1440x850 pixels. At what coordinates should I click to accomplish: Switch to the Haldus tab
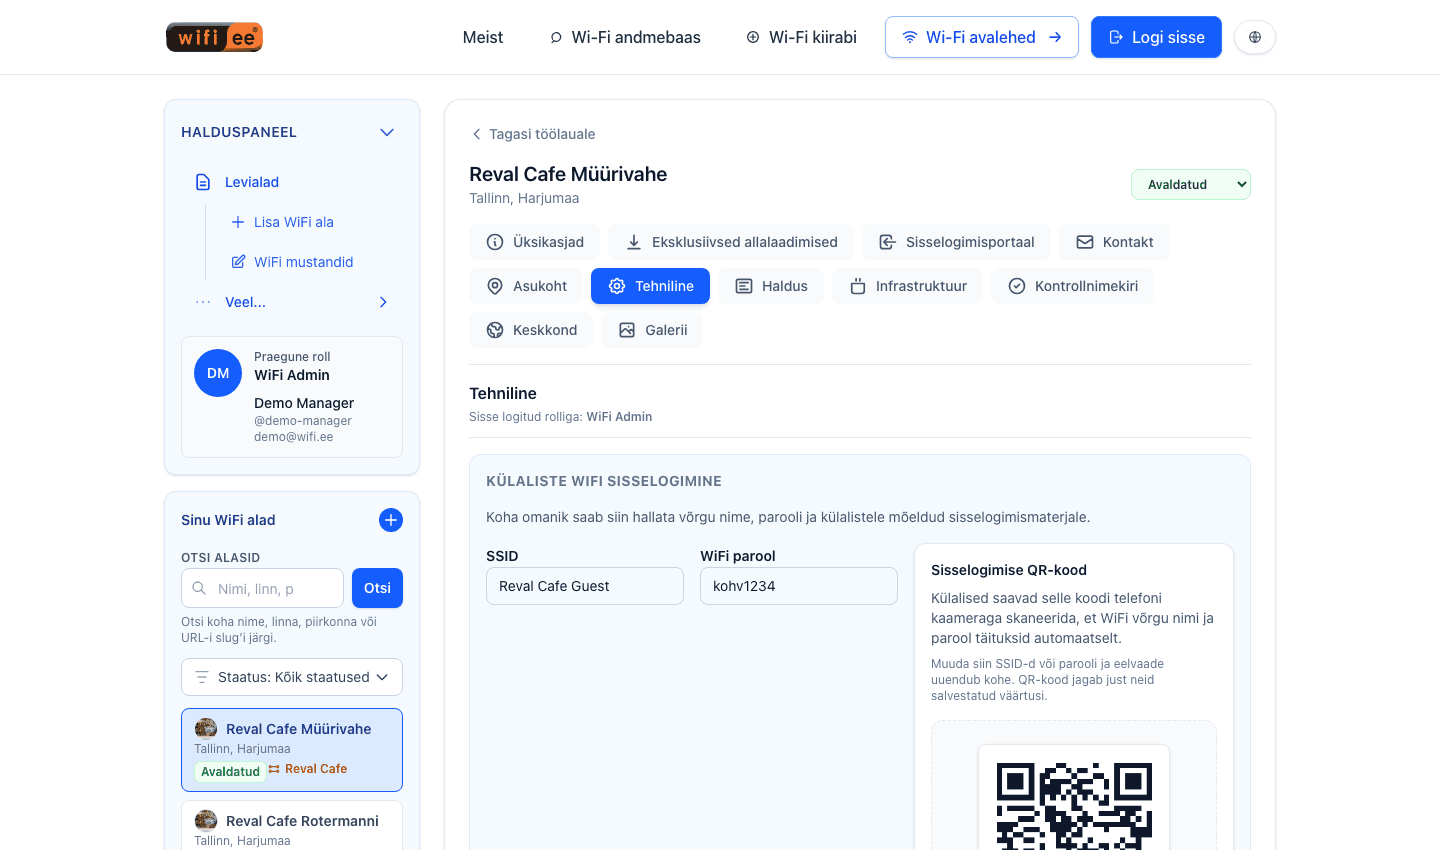(x=771, y=286)
